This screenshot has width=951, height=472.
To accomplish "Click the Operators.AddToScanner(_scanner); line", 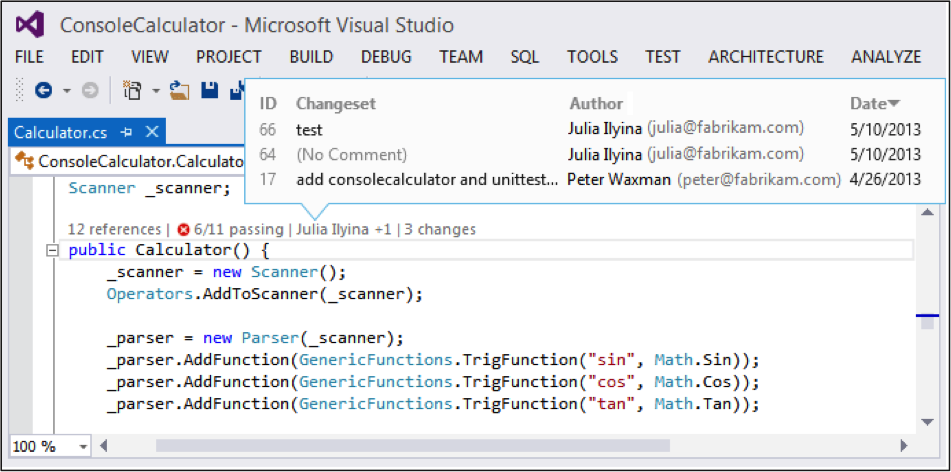I will tap(264, 295).
